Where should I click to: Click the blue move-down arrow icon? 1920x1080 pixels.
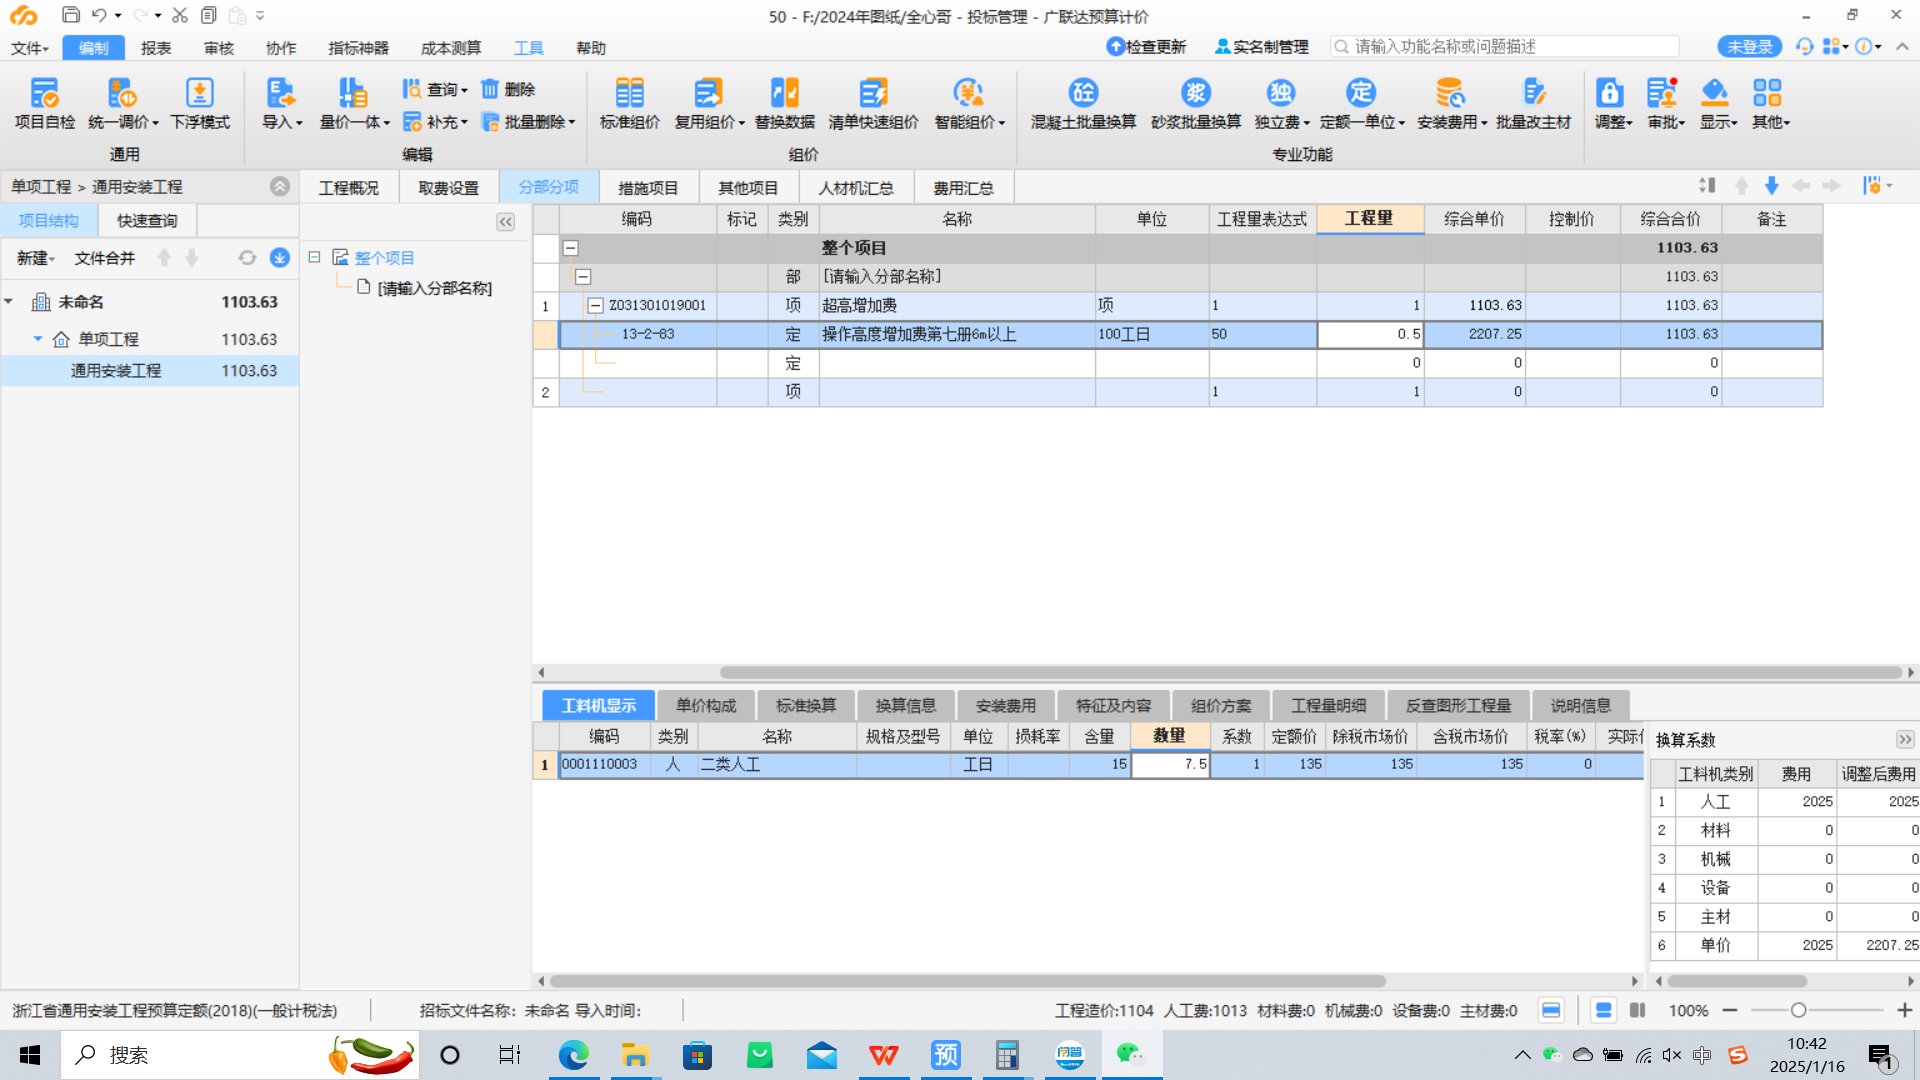click(1771, 186)
